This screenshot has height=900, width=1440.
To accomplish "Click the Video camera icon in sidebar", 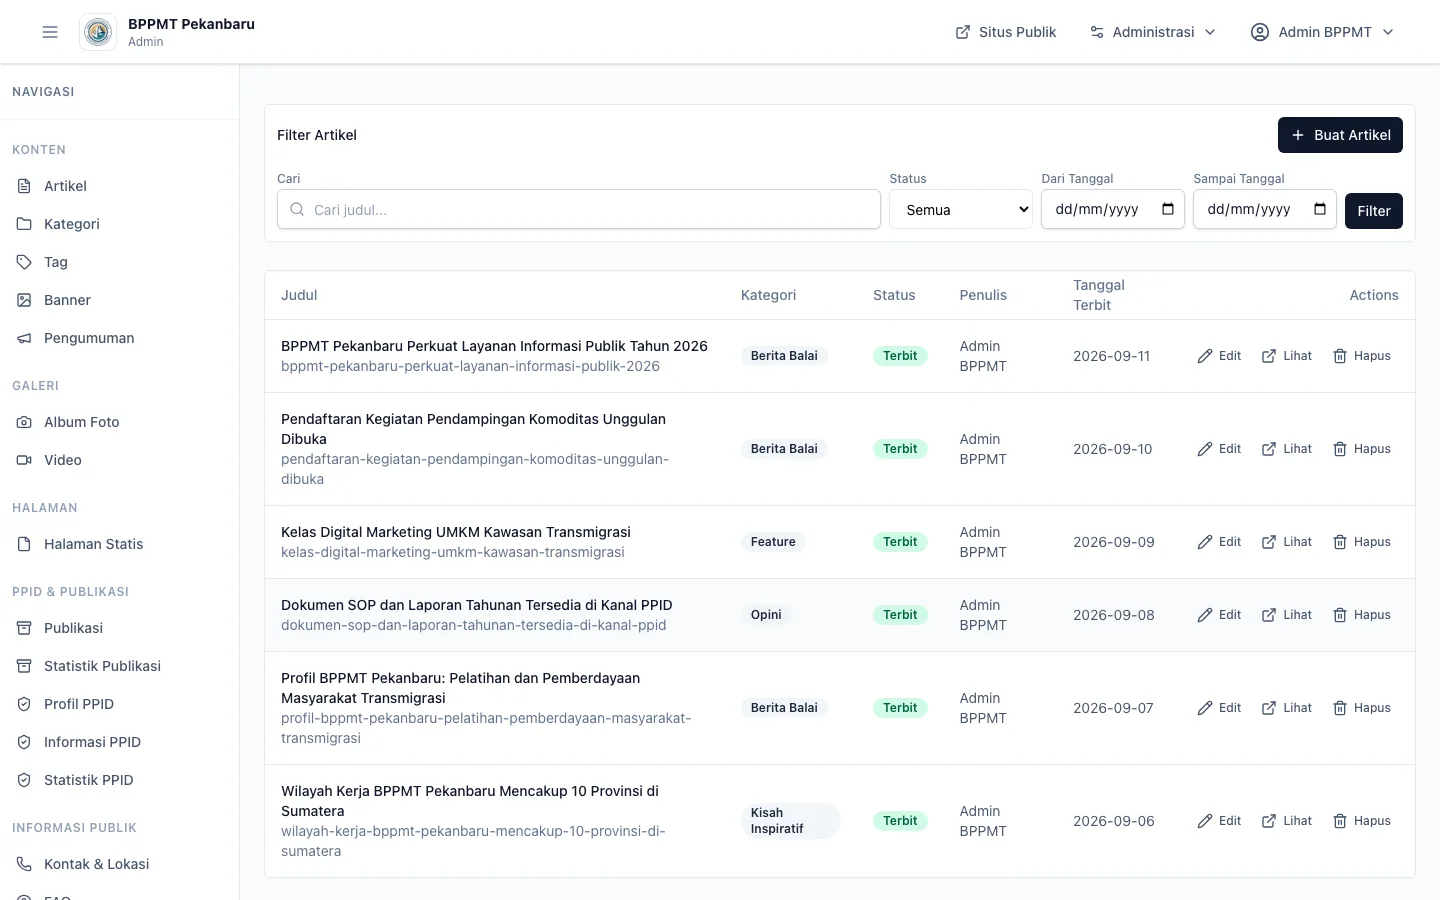I will click(24, 460).
